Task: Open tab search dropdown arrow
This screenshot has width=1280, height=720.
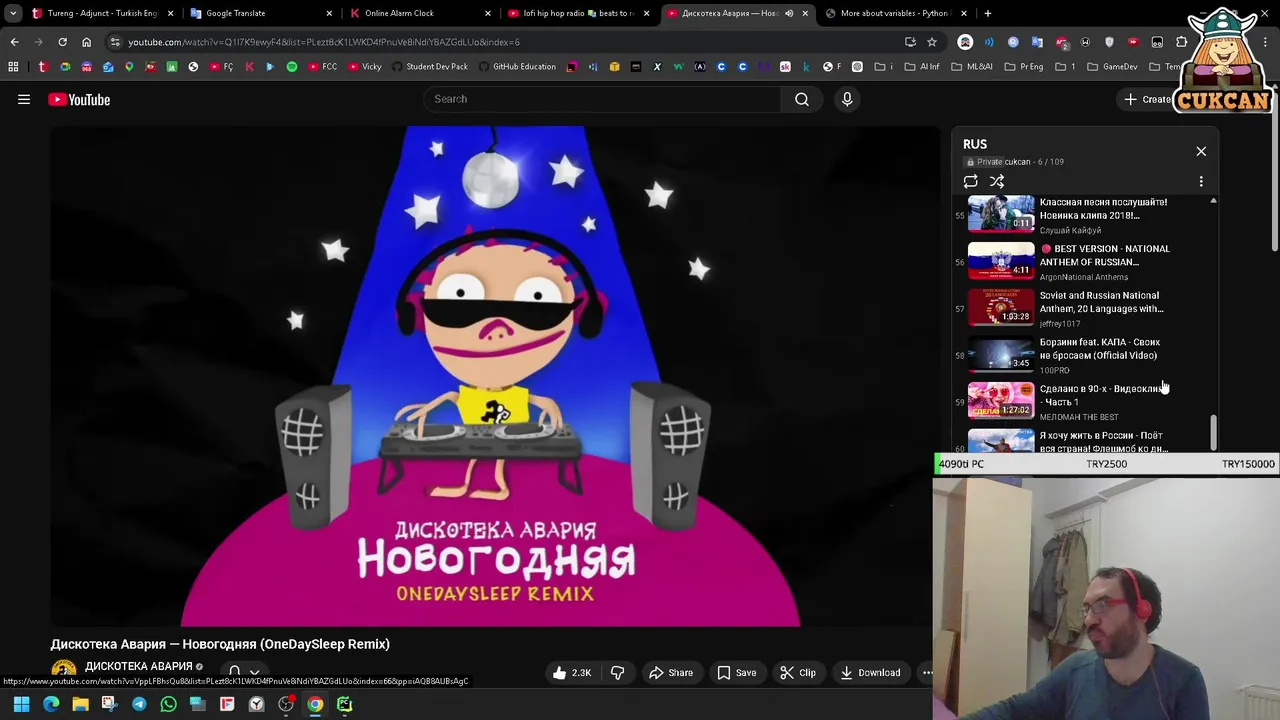Action: click(13, 13)
